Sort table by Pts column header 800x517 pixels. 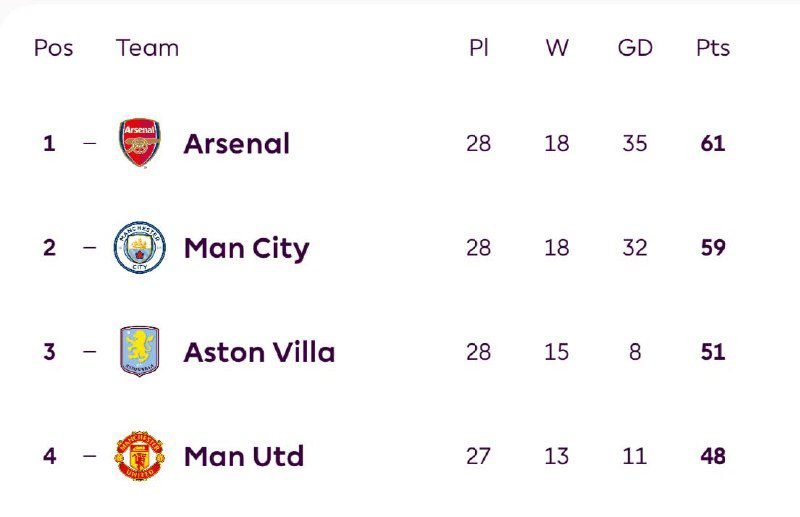pos(713,48)
